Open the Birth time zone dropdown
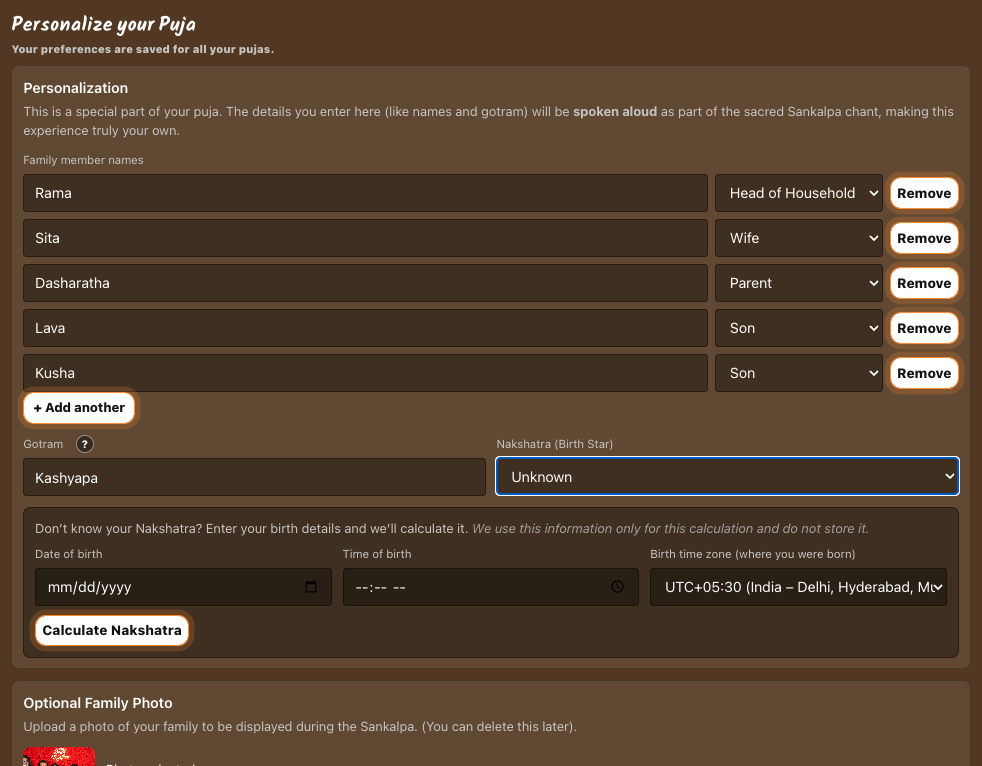Viewport: 982px width, 766px height. pos(799,587)
